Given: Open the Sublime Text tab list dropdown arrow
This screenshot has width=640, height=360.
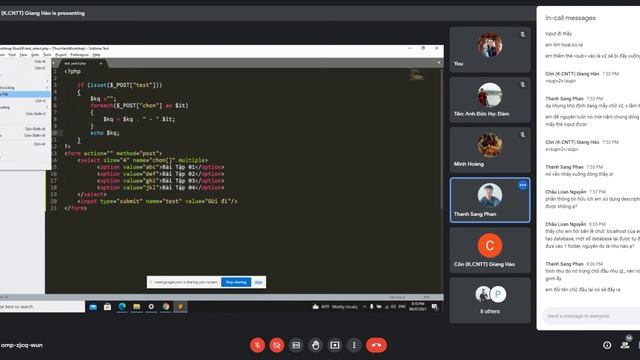Looking at the screenshot, I should 439,63.
